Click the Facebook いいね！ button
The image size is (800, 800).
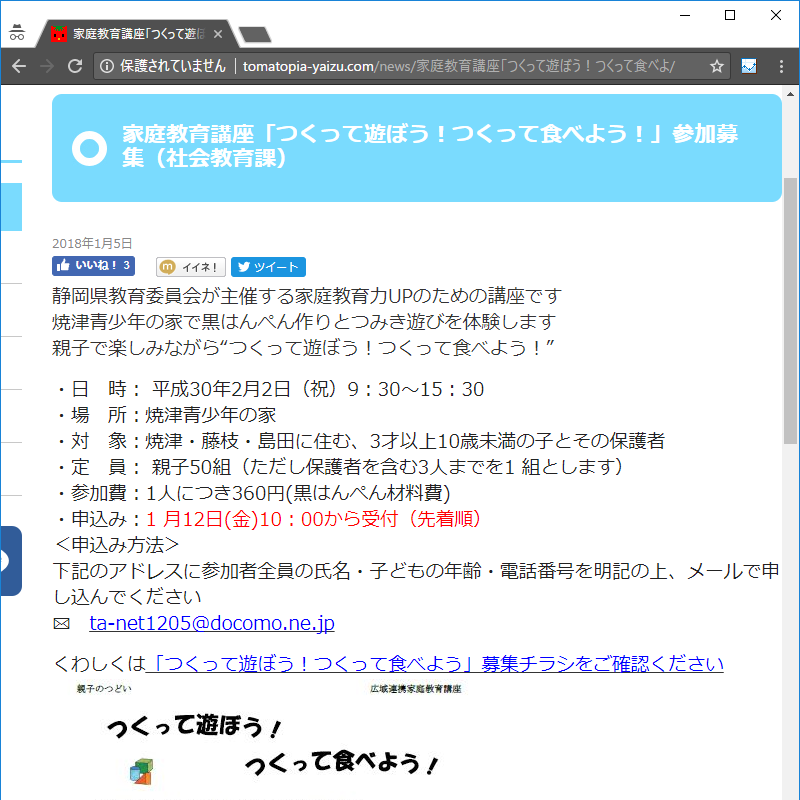[x=93, y=266]
